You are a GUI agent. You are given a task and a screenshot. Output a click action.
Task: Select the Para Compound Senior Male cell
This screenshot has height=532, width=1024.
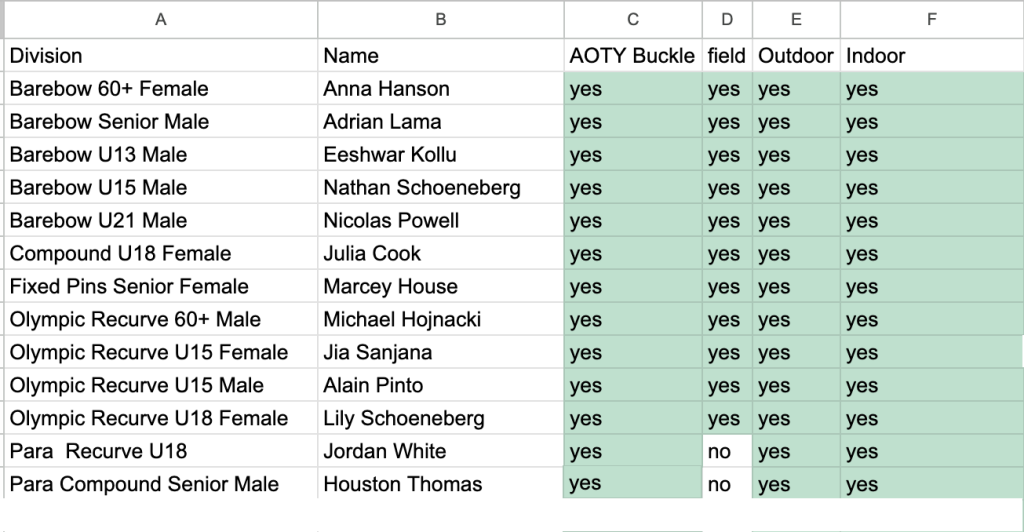(x=160, y=485)
